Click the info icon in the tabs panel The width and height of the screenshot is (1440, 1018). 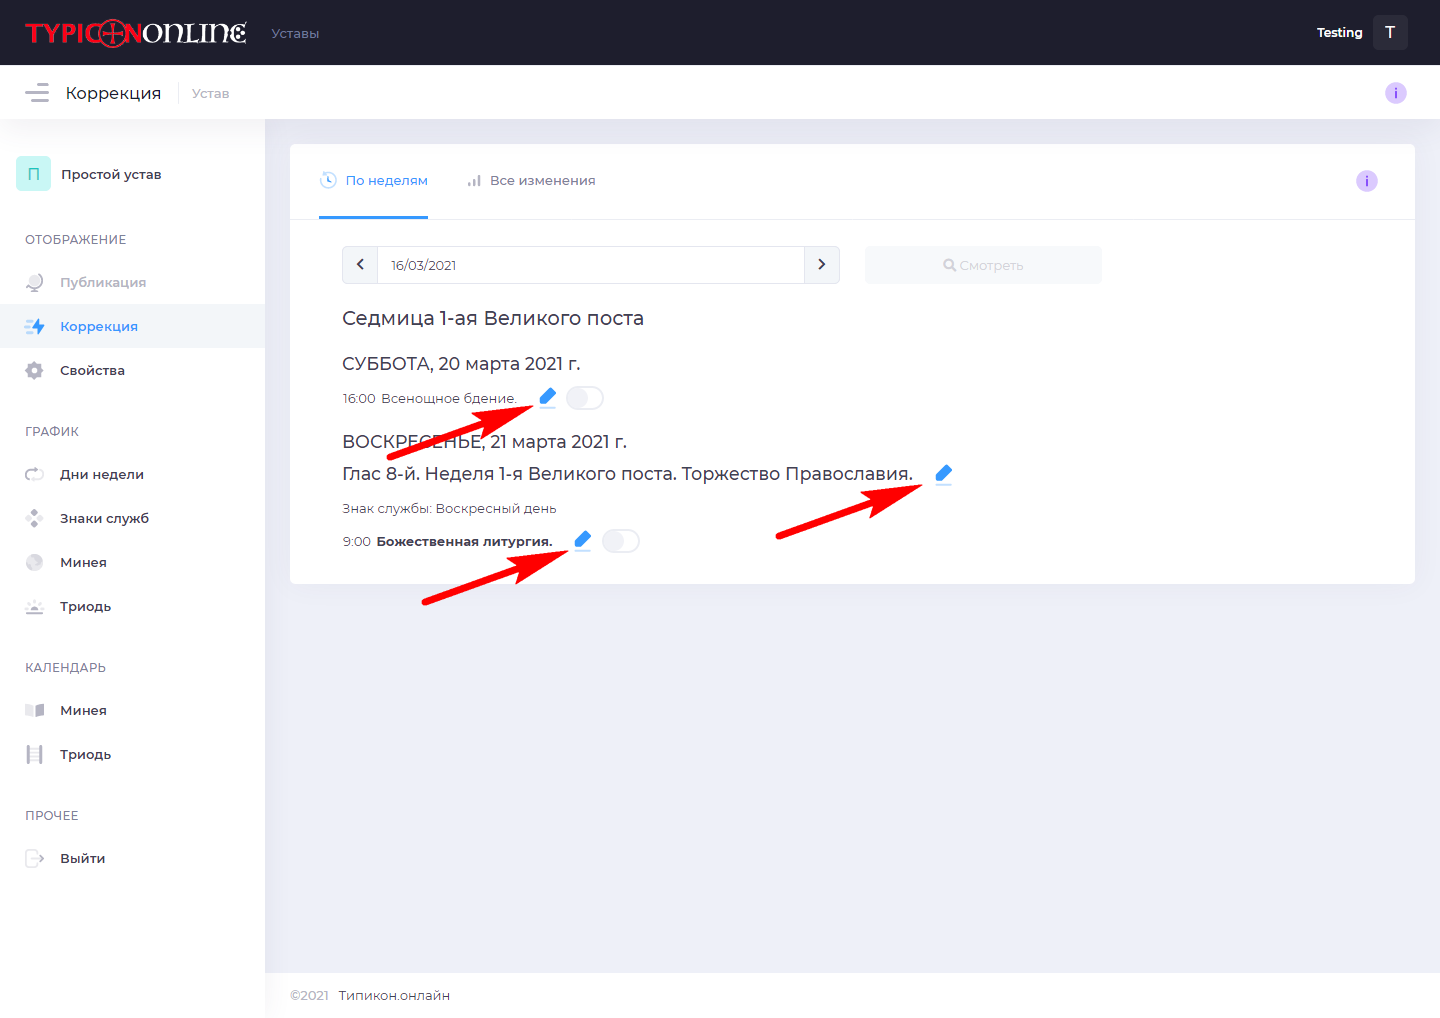point(1367,181)
